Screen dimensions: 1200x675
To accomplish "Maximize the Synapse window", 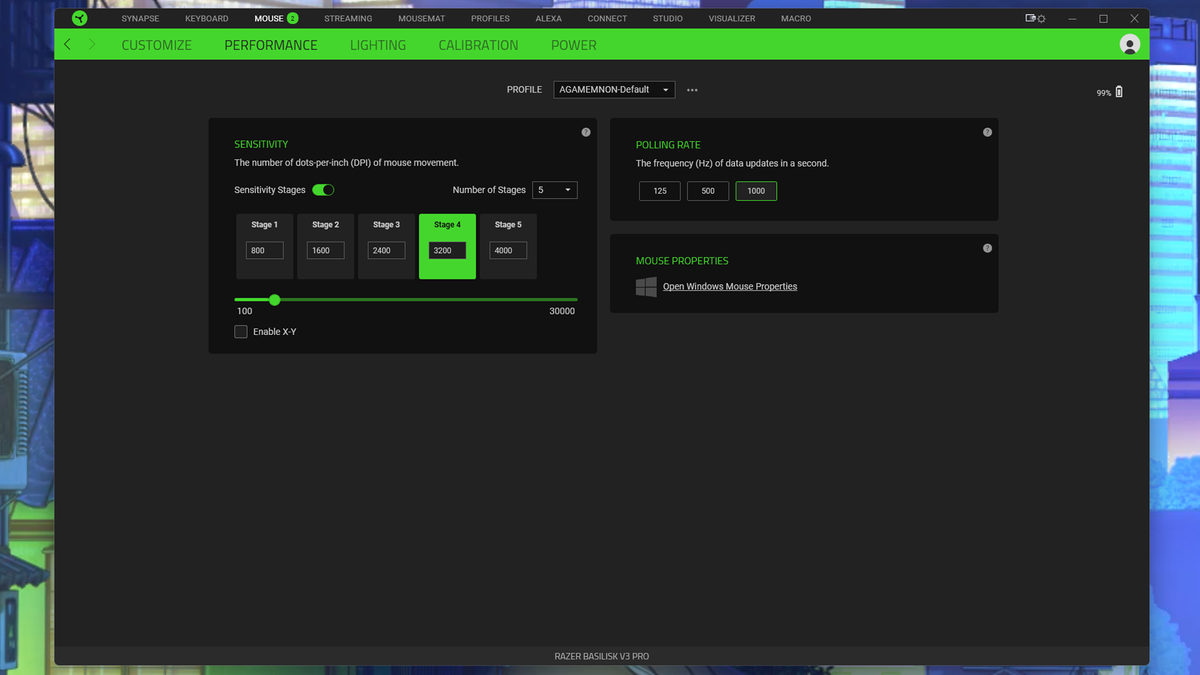I will coord(1104,18).
